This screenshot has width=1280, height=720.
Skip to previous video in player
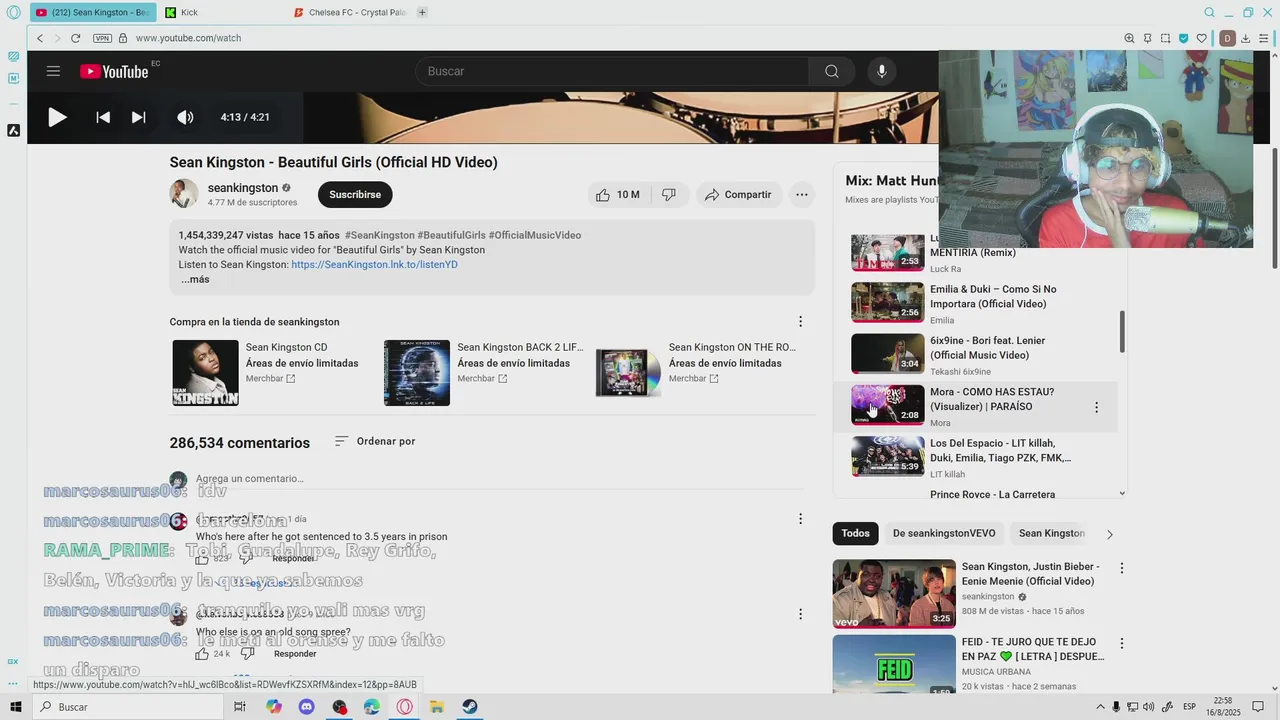click(x=103, y=117)
